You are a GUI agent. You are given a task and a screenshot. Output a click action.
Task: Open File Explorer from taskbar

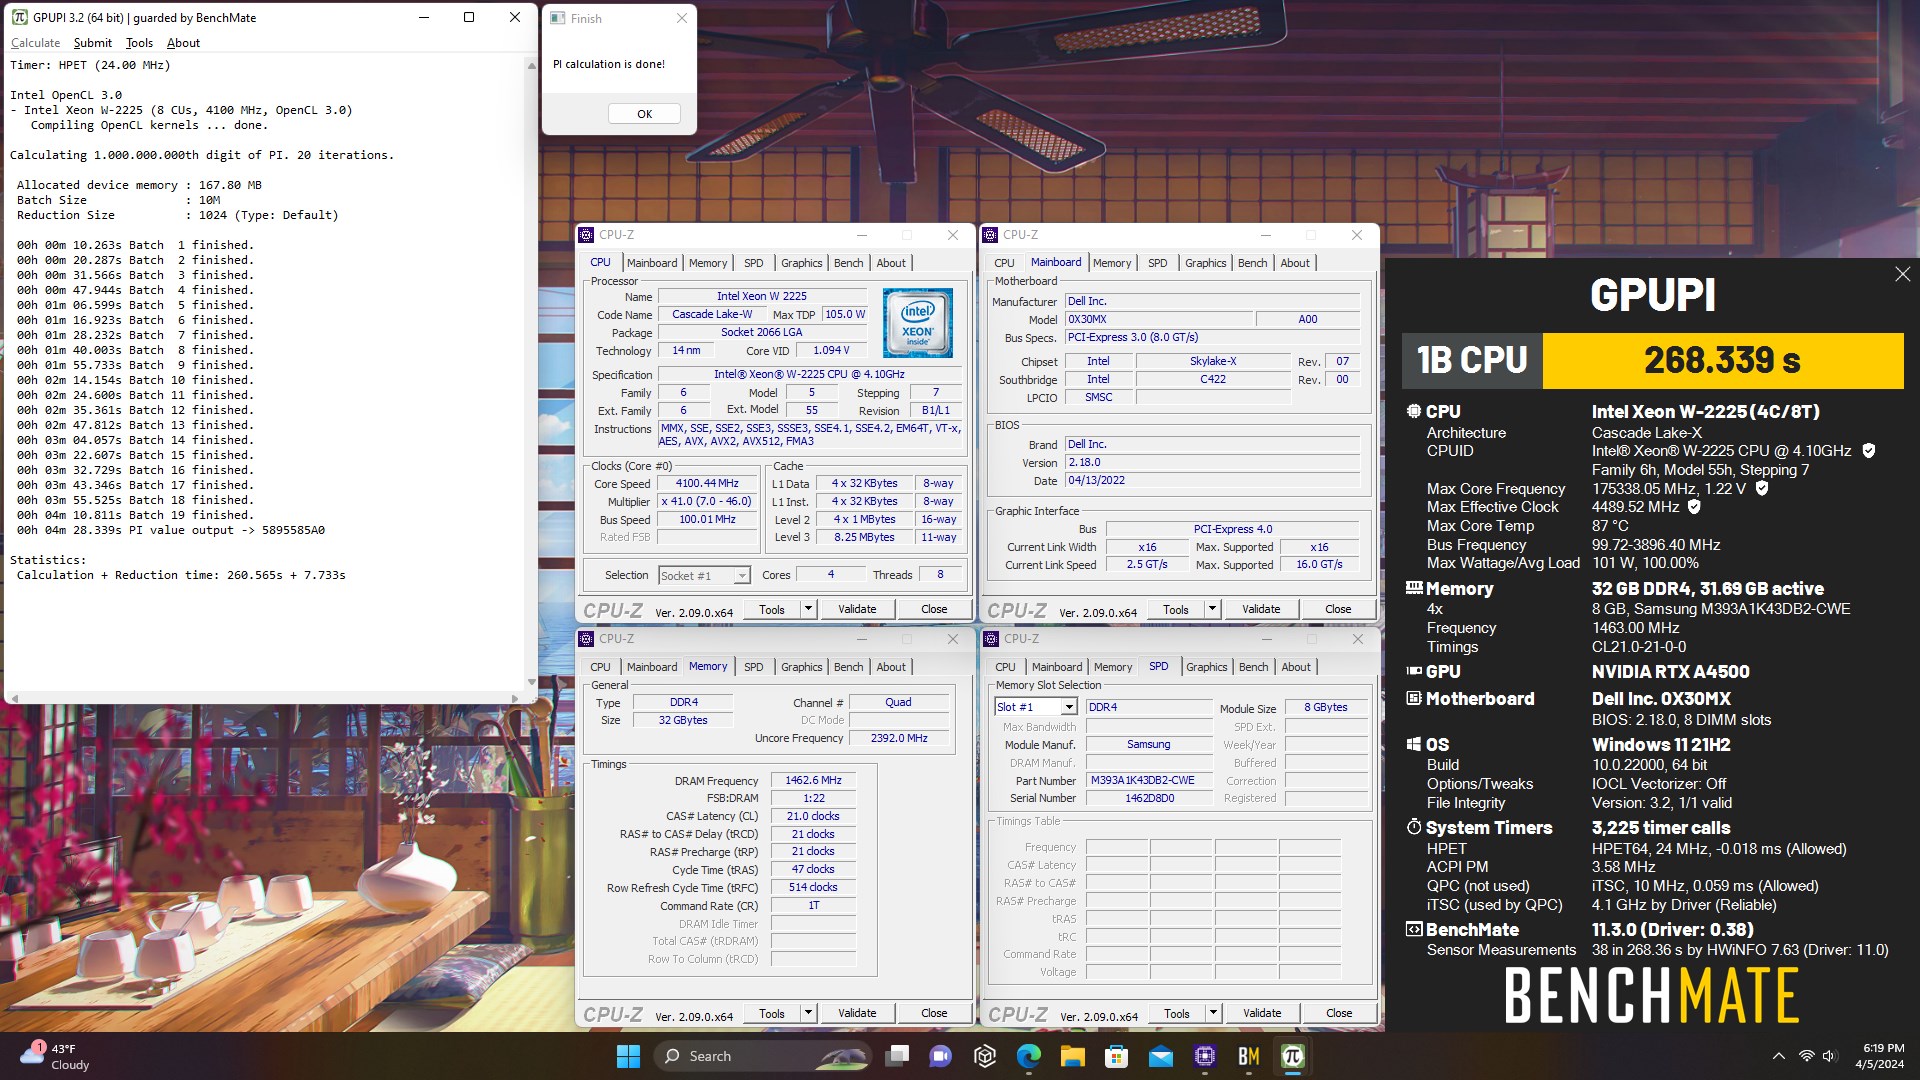click(x=1073, y=1056)
